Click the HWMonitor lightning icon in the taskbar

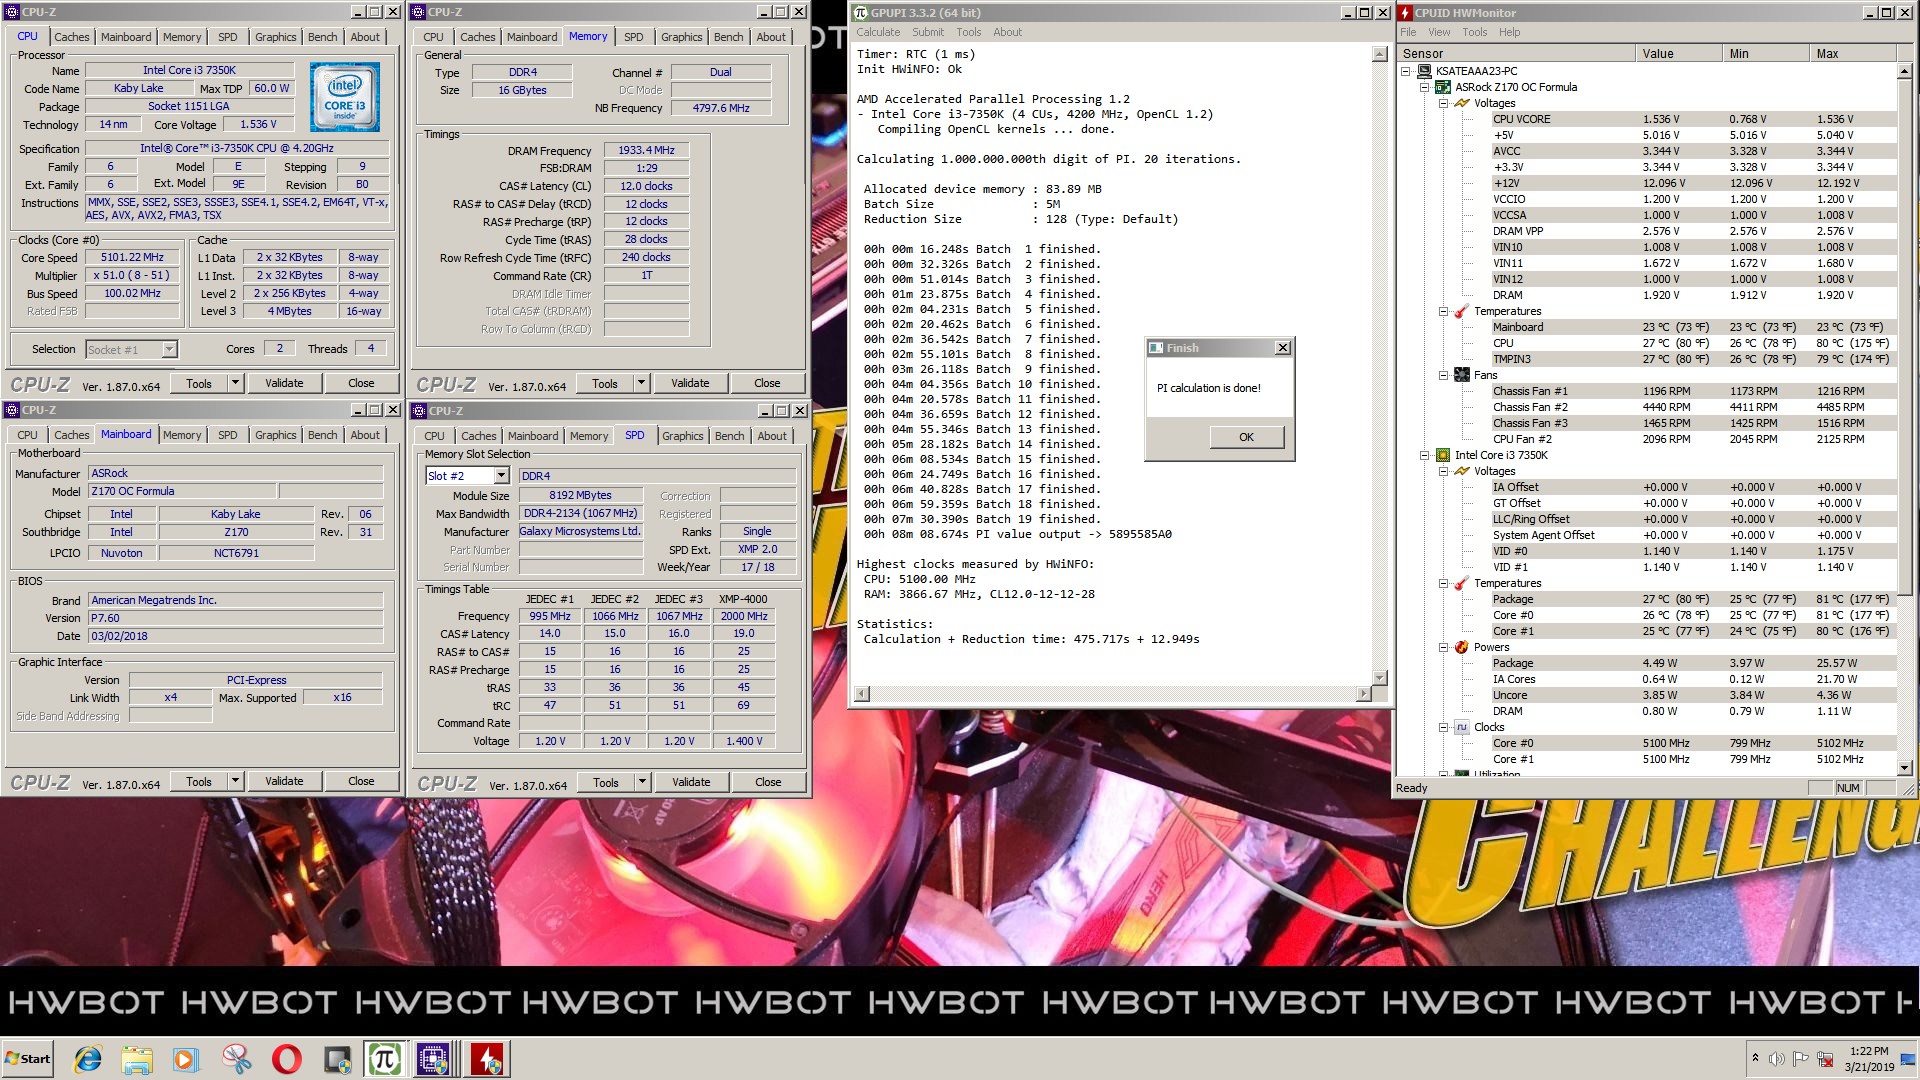tap(488, 1059)
